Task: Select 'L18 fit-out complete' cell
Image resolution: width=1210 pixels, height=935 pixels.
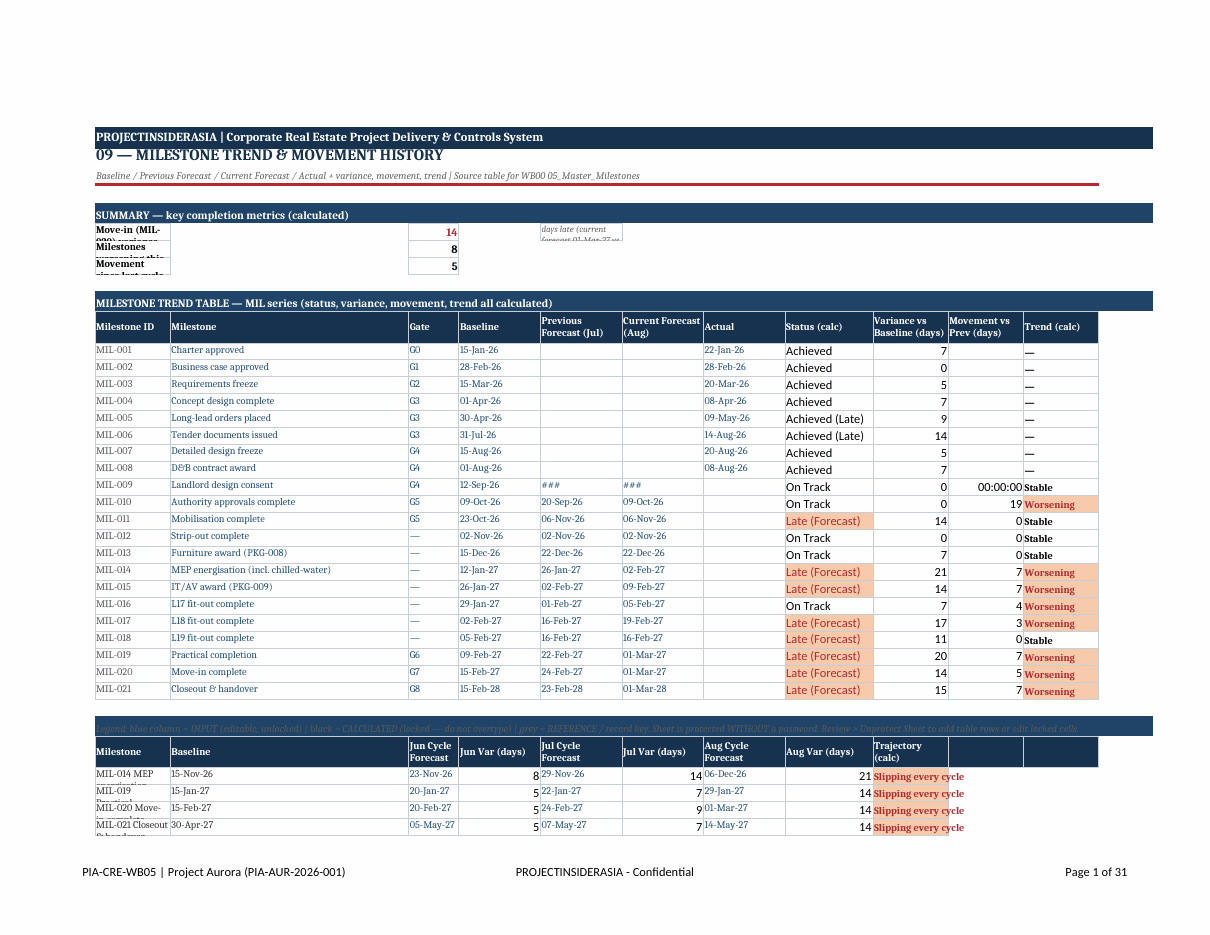Action: point(289,622)
